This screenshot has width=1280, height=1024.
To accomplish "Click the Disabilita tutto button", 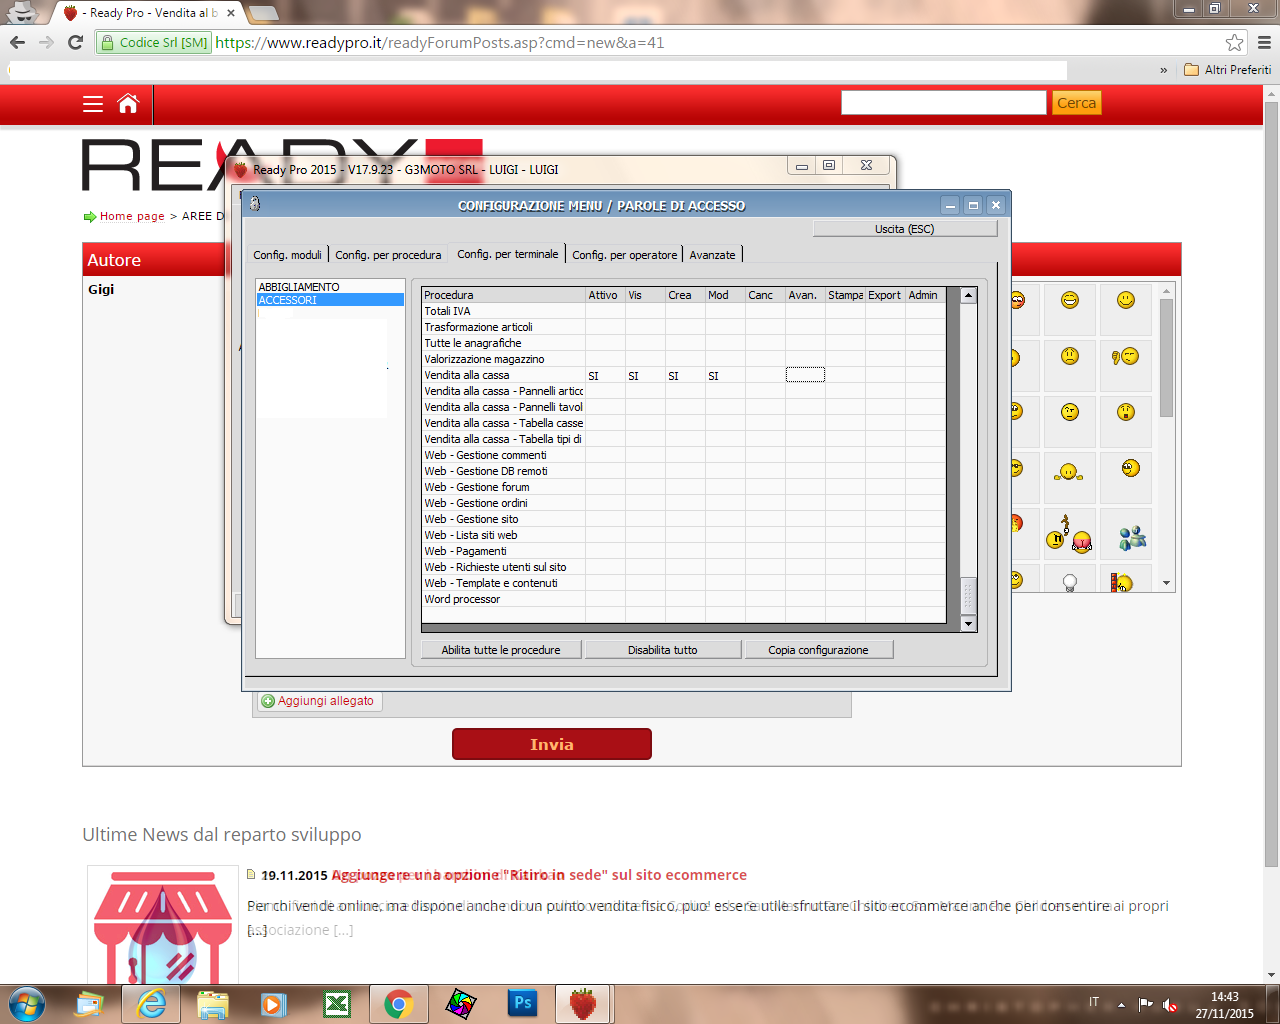I will coord(663,650).
